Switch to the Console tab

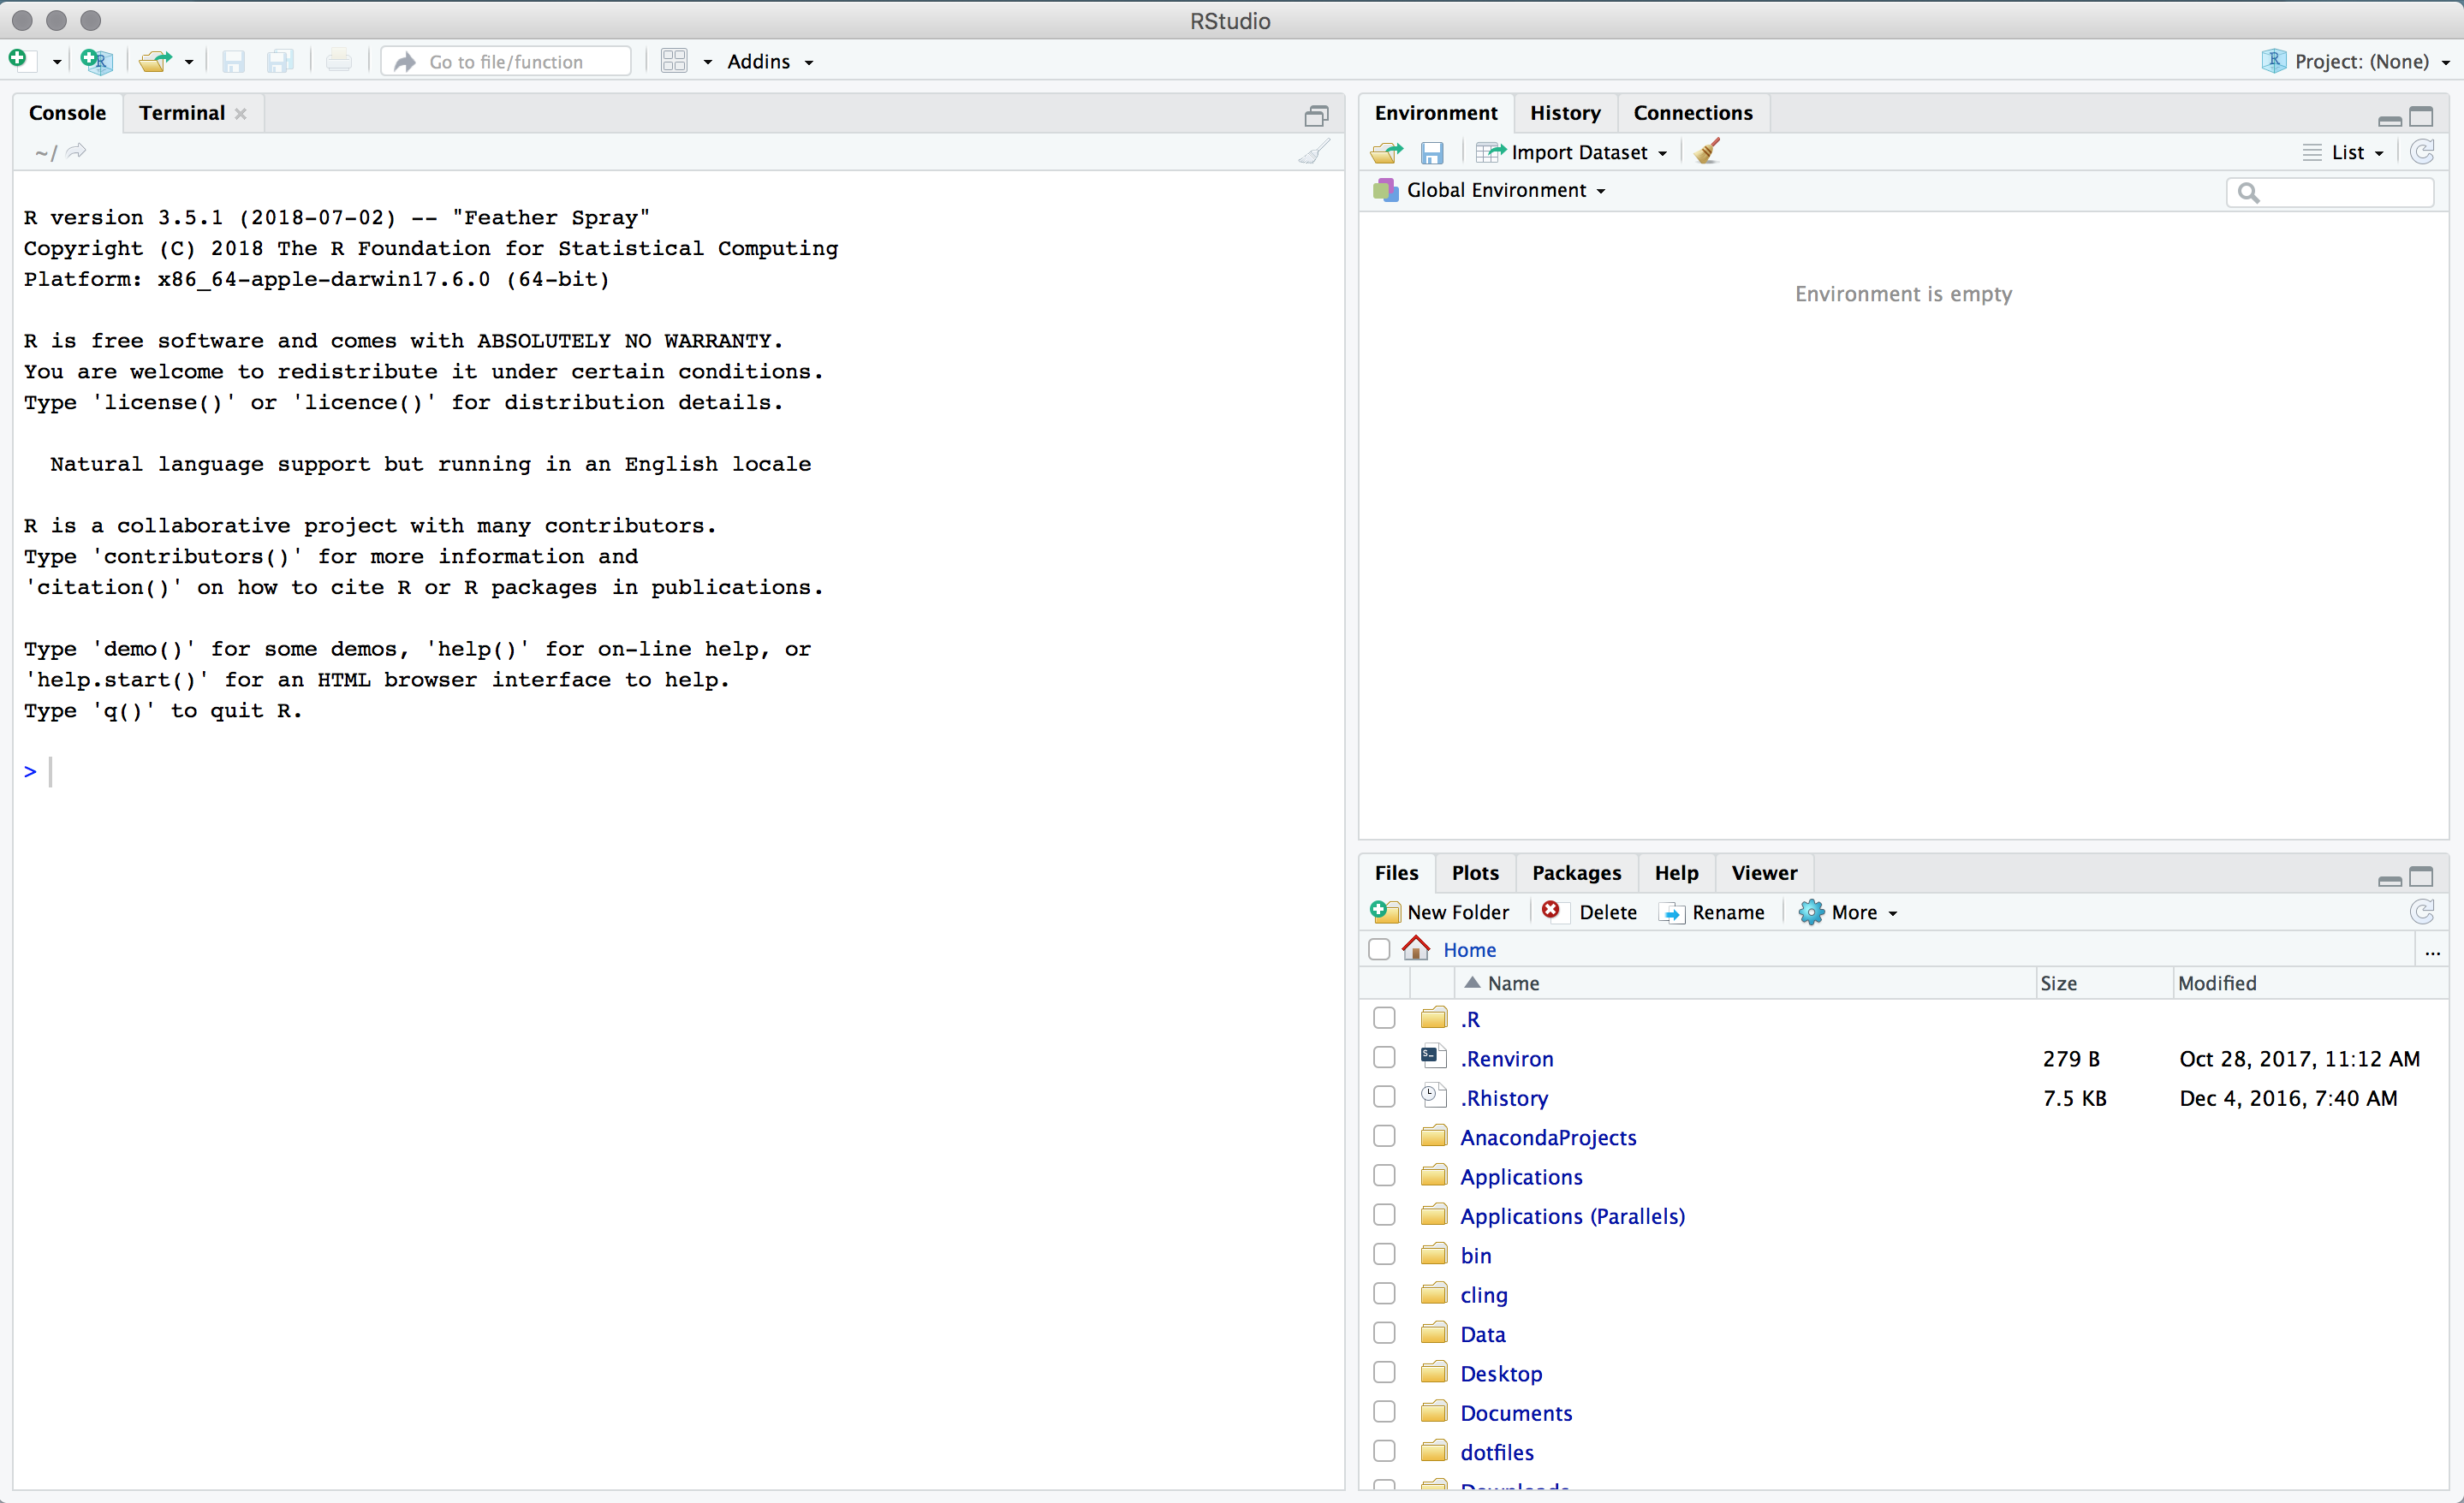[x=67, y=113]
